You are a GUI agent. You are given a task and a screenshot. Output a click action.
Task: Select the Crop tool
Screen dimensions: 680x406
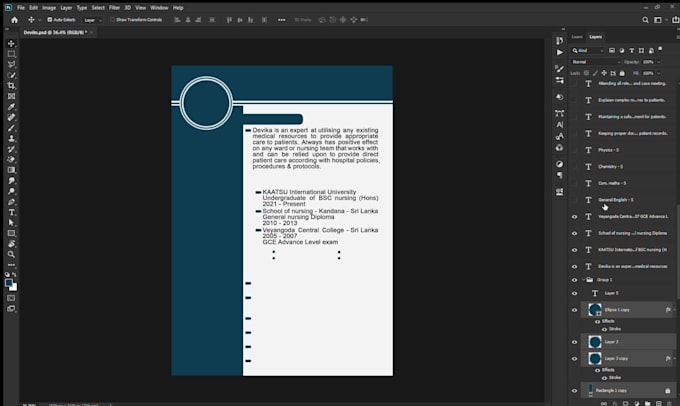click(11, 86)
